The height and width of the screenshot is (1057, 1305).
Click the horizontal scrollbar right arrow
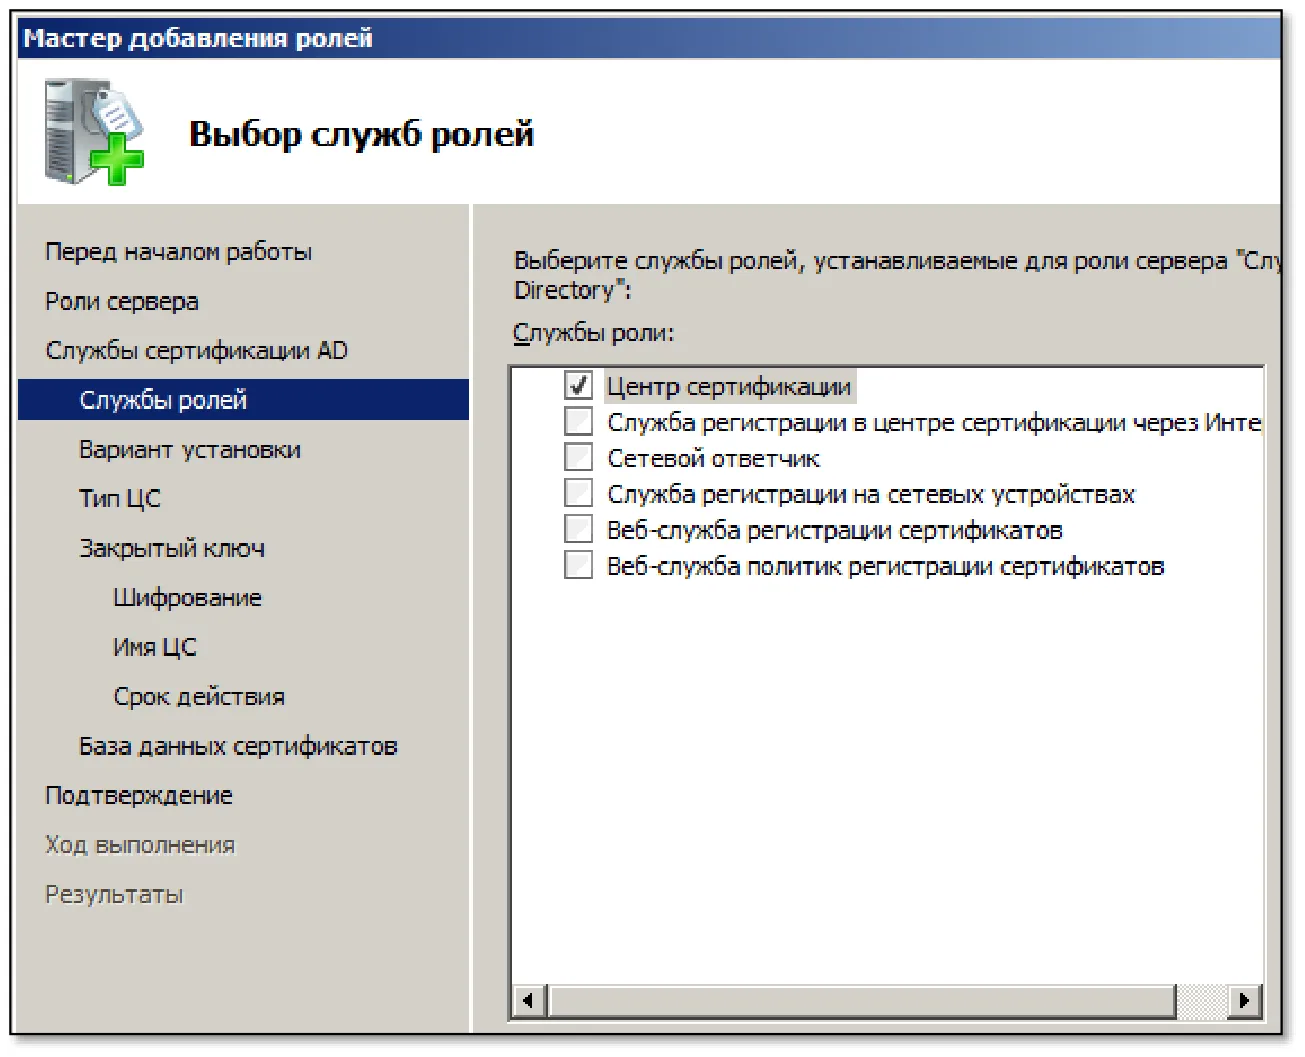click(x=1243, y=999)
